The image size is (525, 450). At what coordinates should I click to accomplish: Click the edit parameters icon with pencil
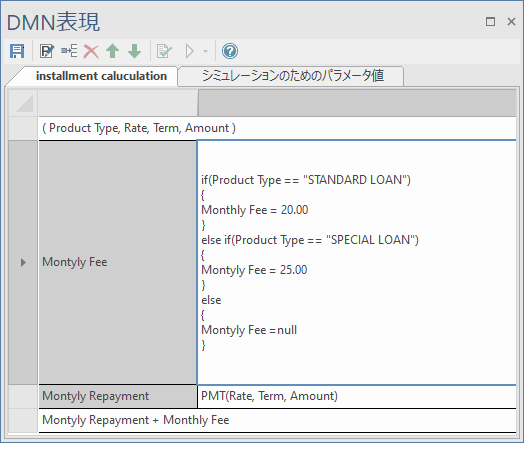pyautogui.click(x=47, y=51)
